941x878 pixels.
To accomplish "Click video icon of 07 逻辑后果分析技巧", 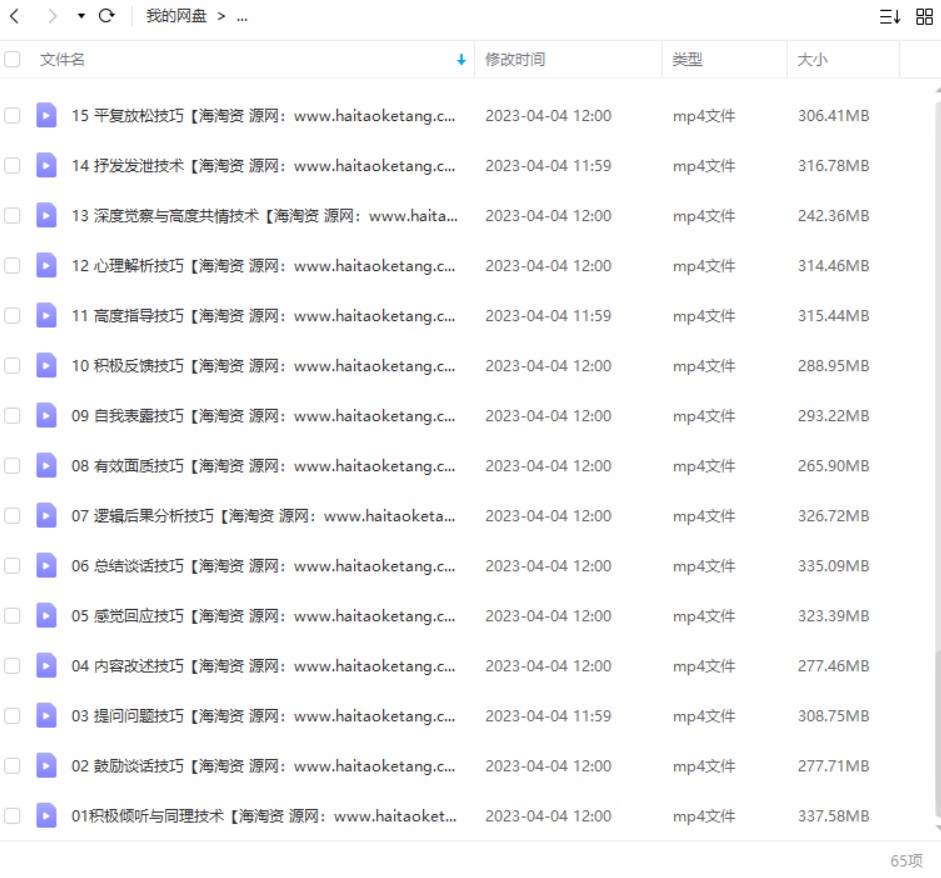I will (x=46, y=516).
